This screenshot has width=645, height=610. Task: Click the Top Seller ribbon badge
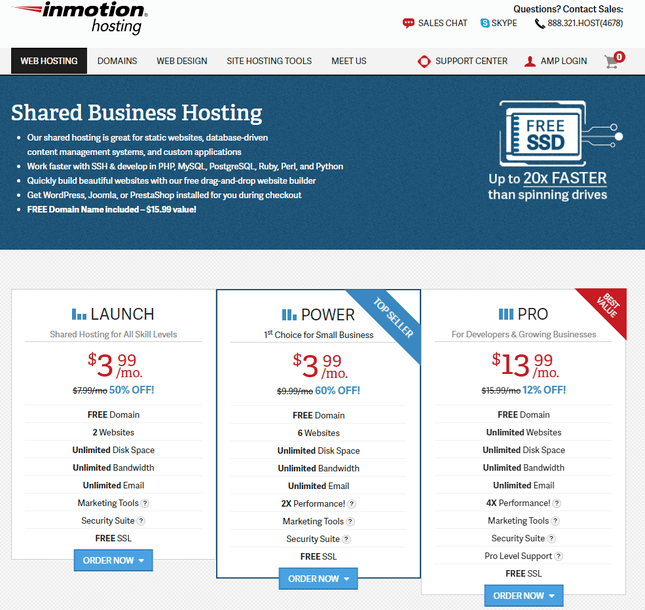(x=391, y=320)
